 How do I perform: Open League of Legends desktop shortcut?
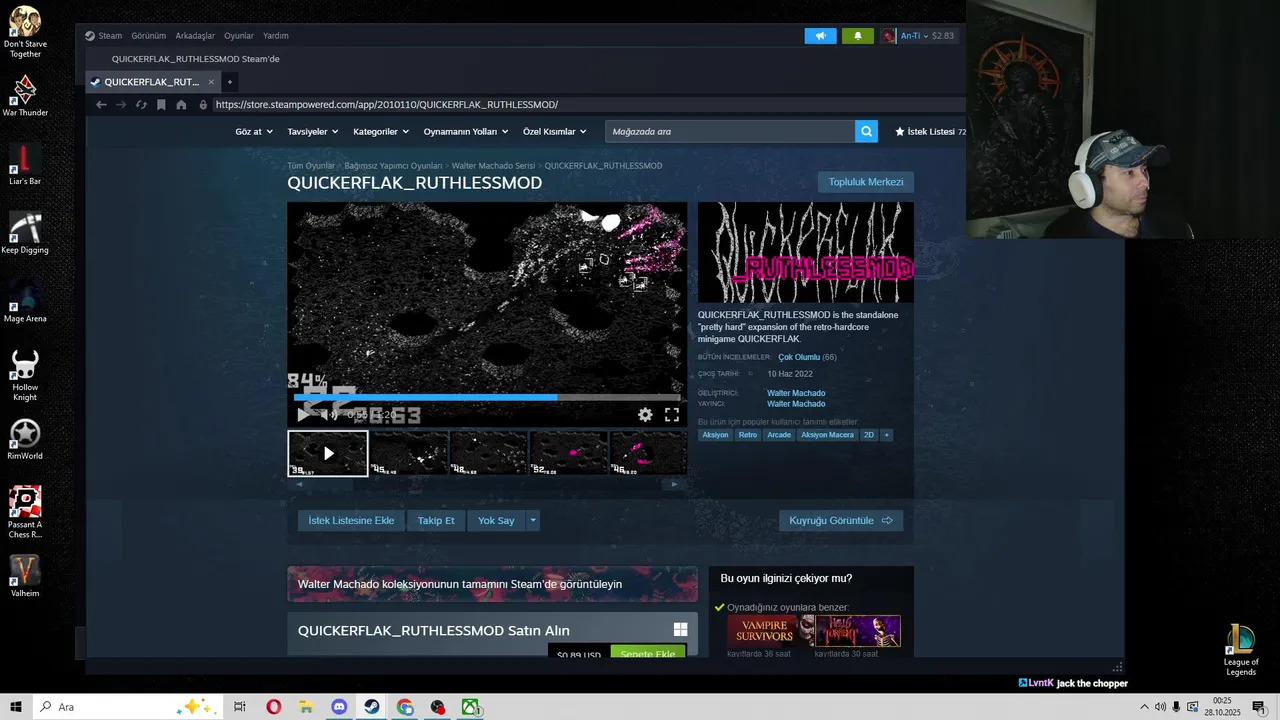[x=1241, y=650]
